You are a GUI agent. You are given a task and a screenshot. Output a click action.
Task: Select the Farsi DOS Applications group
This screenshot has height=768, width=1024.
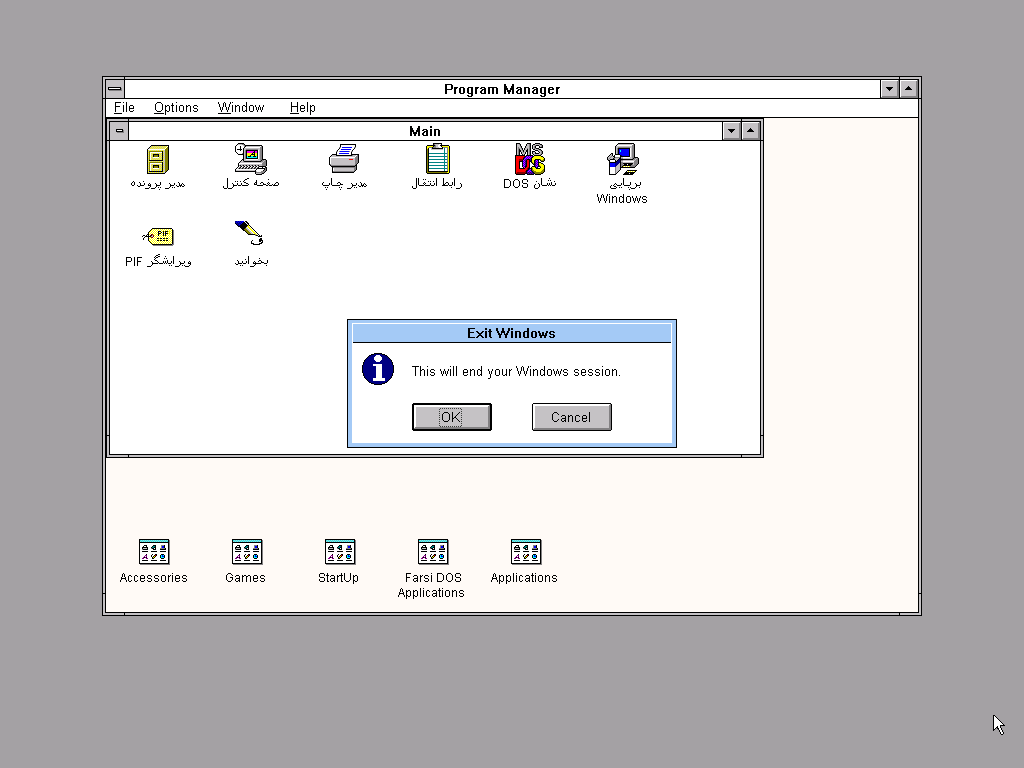432,552
